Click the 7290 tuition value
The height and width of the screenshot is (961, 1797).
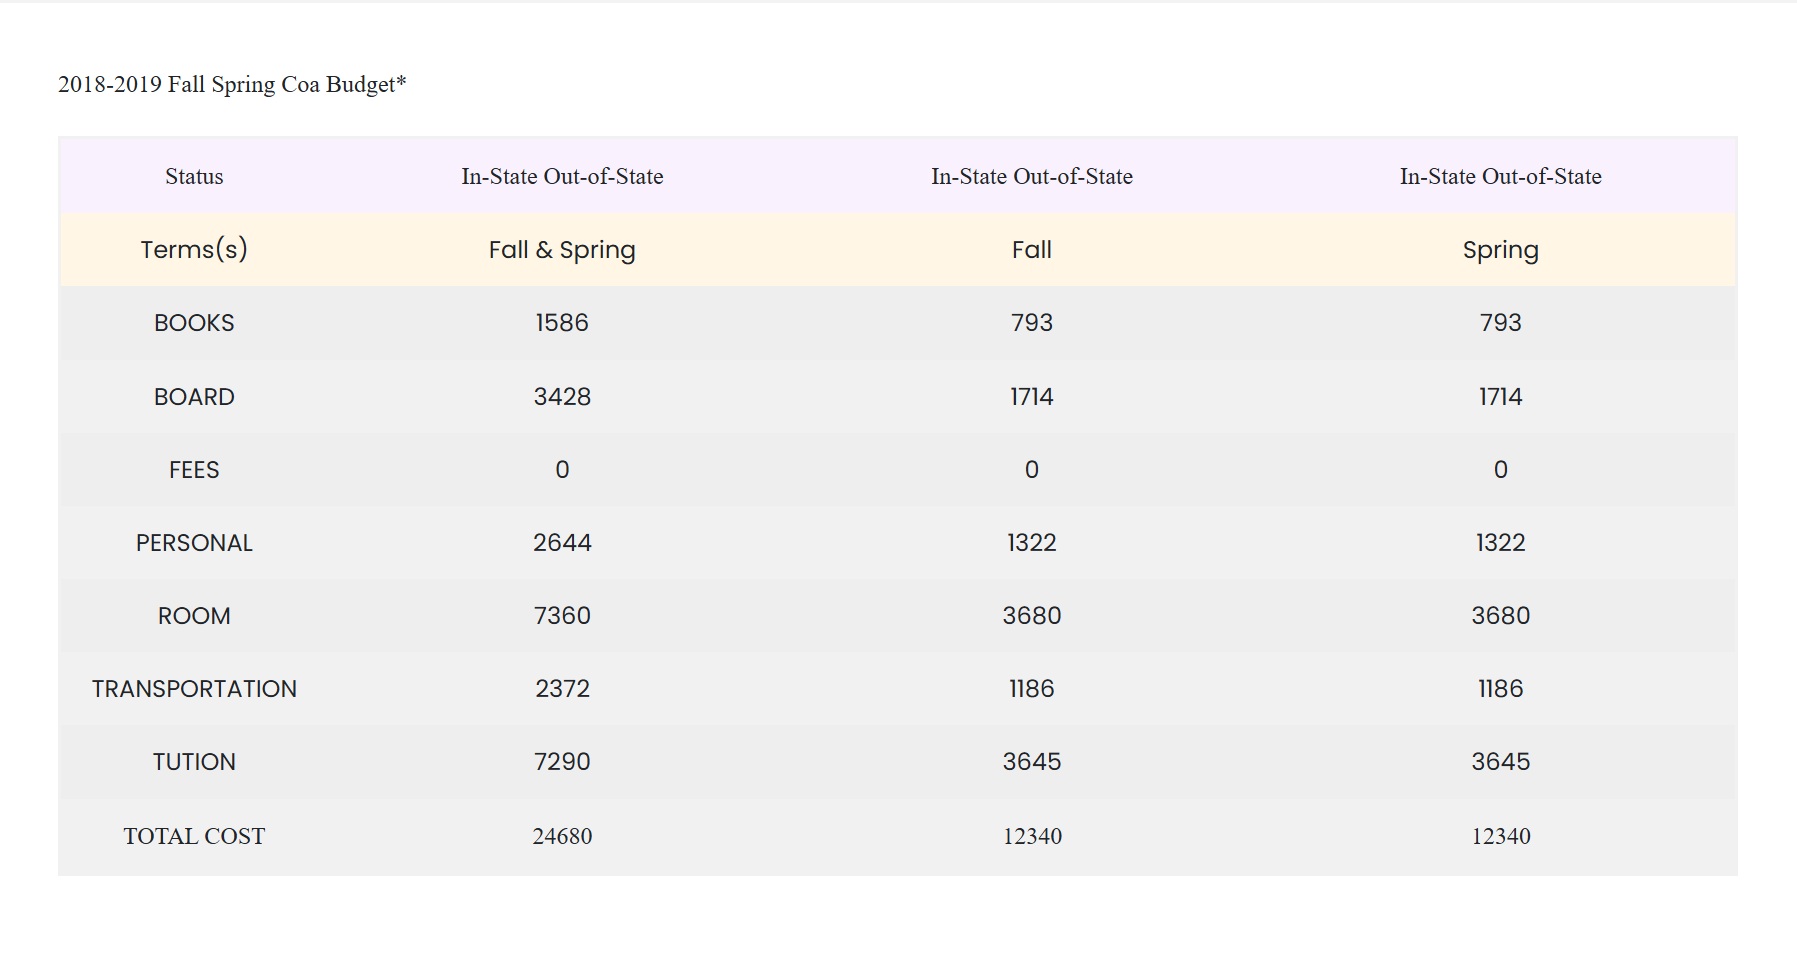coord(562,762)
